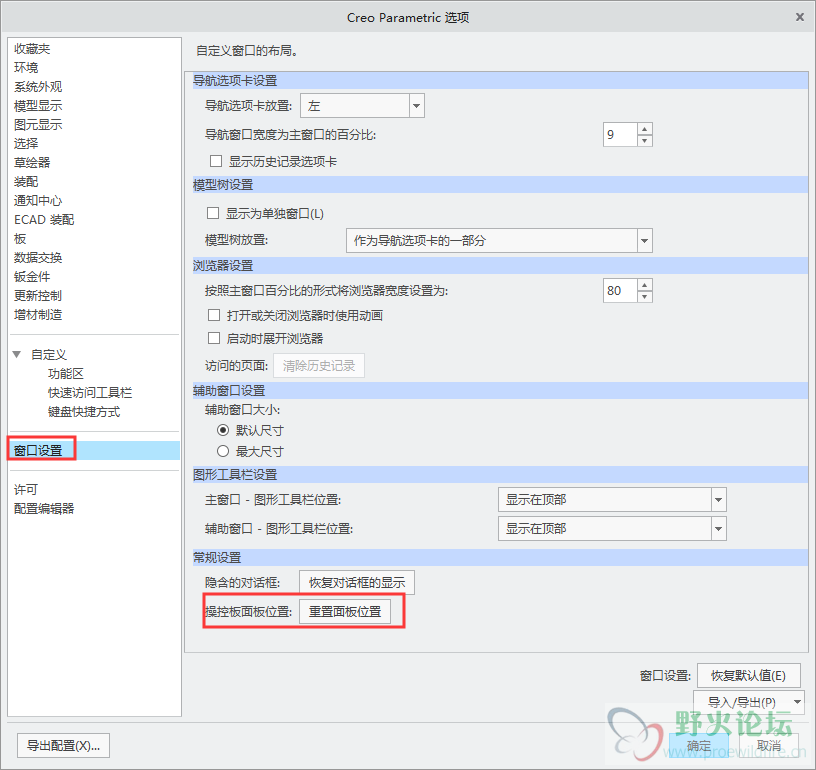816x770 pixels.
Task: Open 收藏夹 category
Action: (32, 49)
